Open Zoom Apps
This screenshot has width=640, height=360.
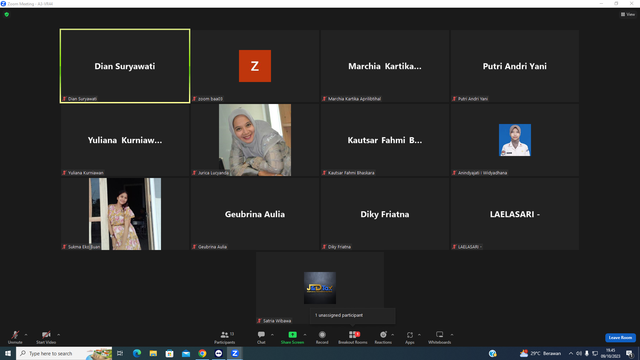pos(410,337)
